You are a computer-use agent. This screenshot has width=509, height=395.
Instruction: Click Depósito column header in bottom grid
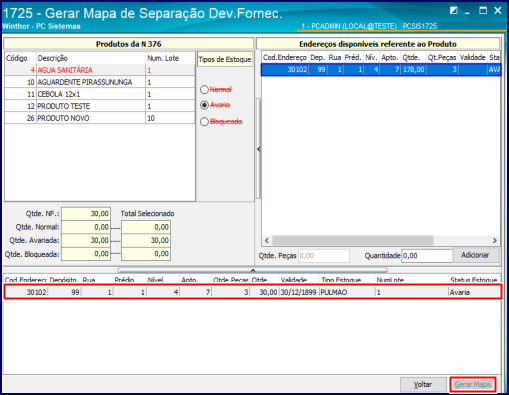pyautogui.click(x=65, y=280)
